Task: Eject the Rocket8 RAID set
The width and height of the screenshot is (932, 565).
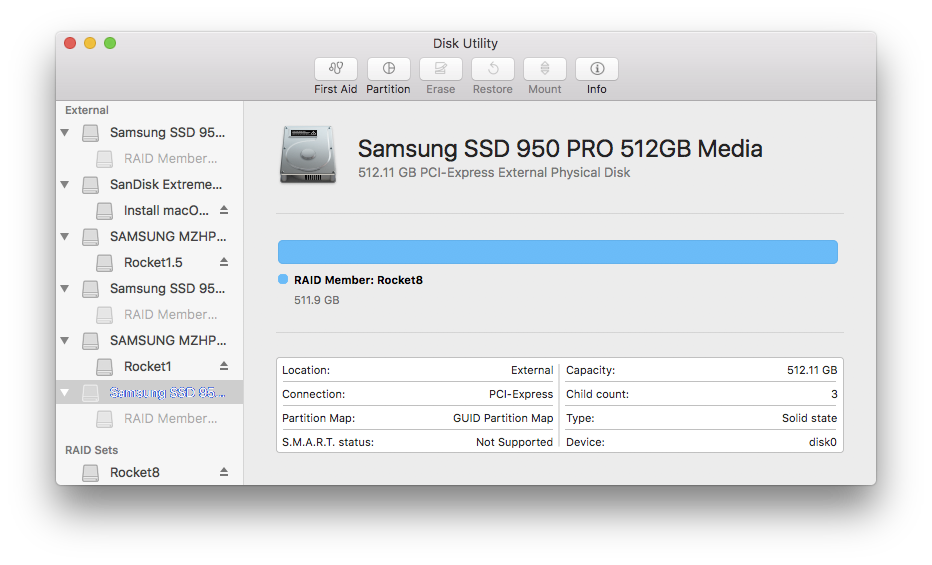Action: pyautogui.click(x=224, y=472)
